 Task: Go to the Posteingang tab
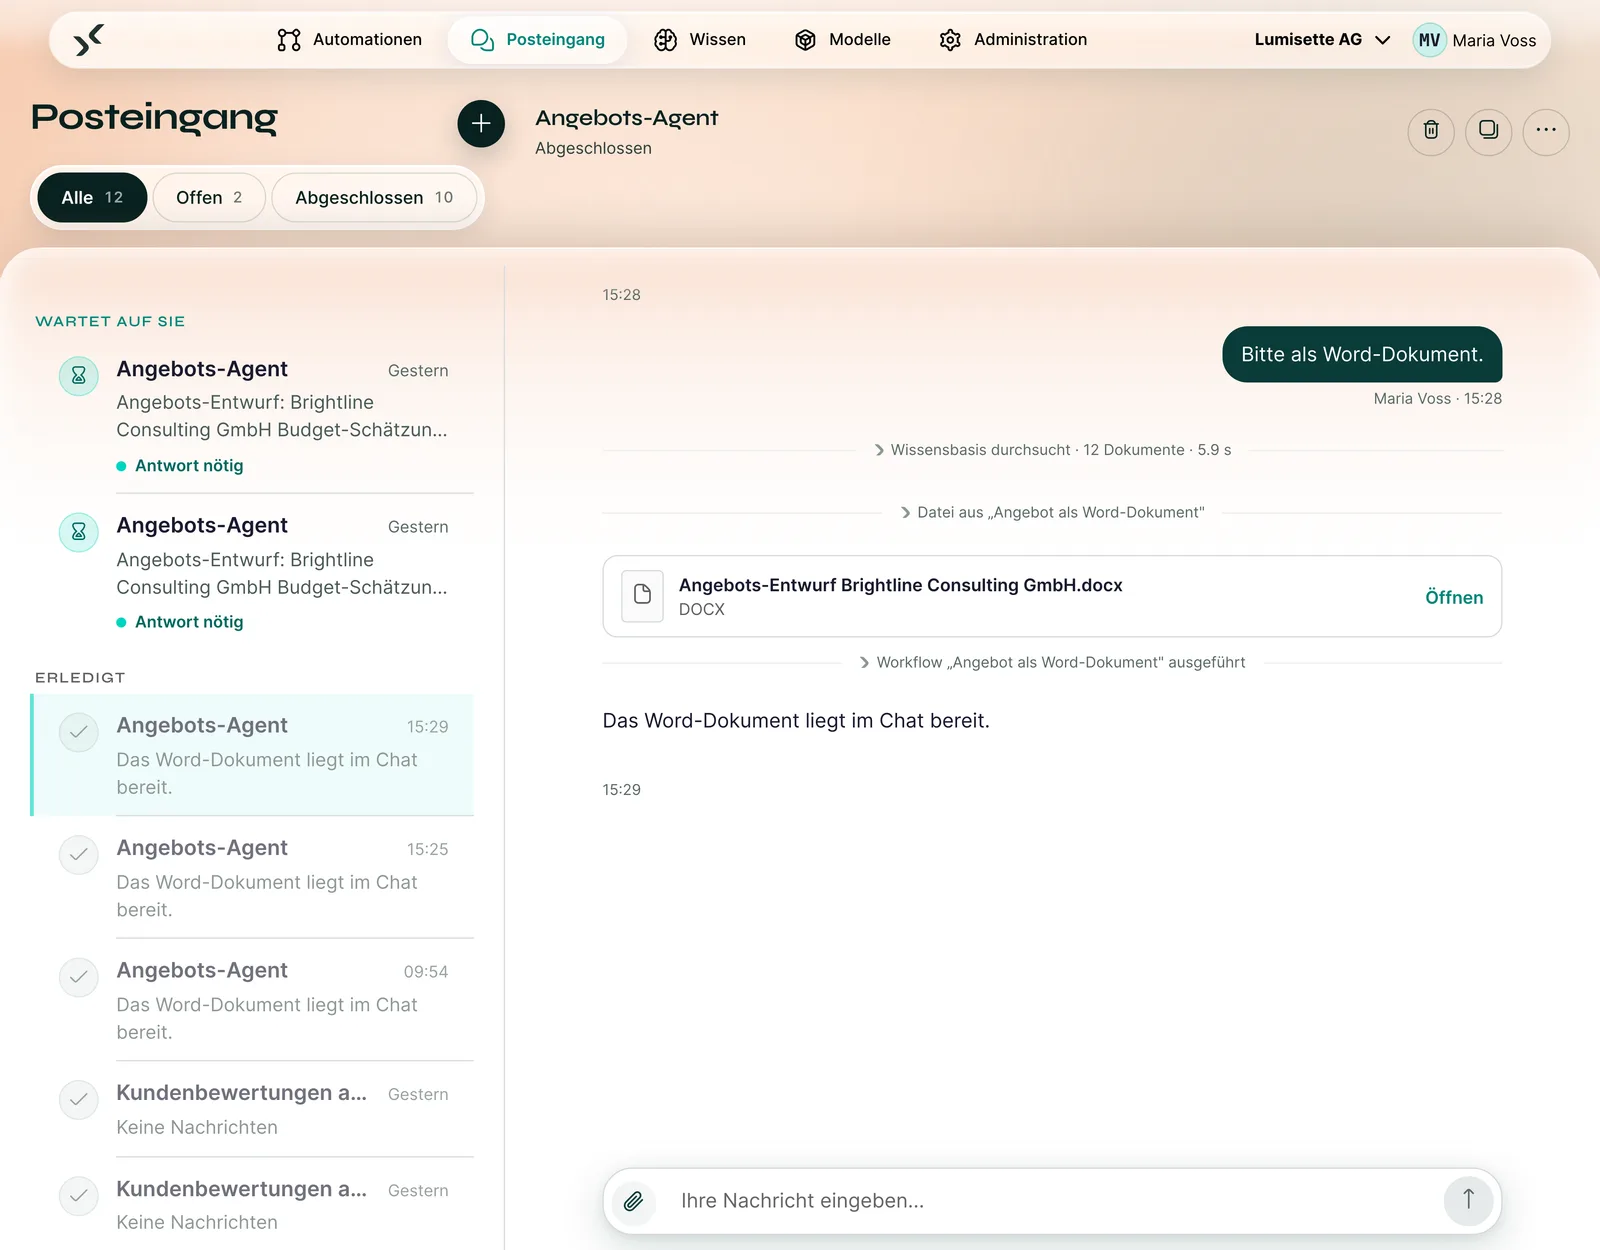[x=538, y=40]
